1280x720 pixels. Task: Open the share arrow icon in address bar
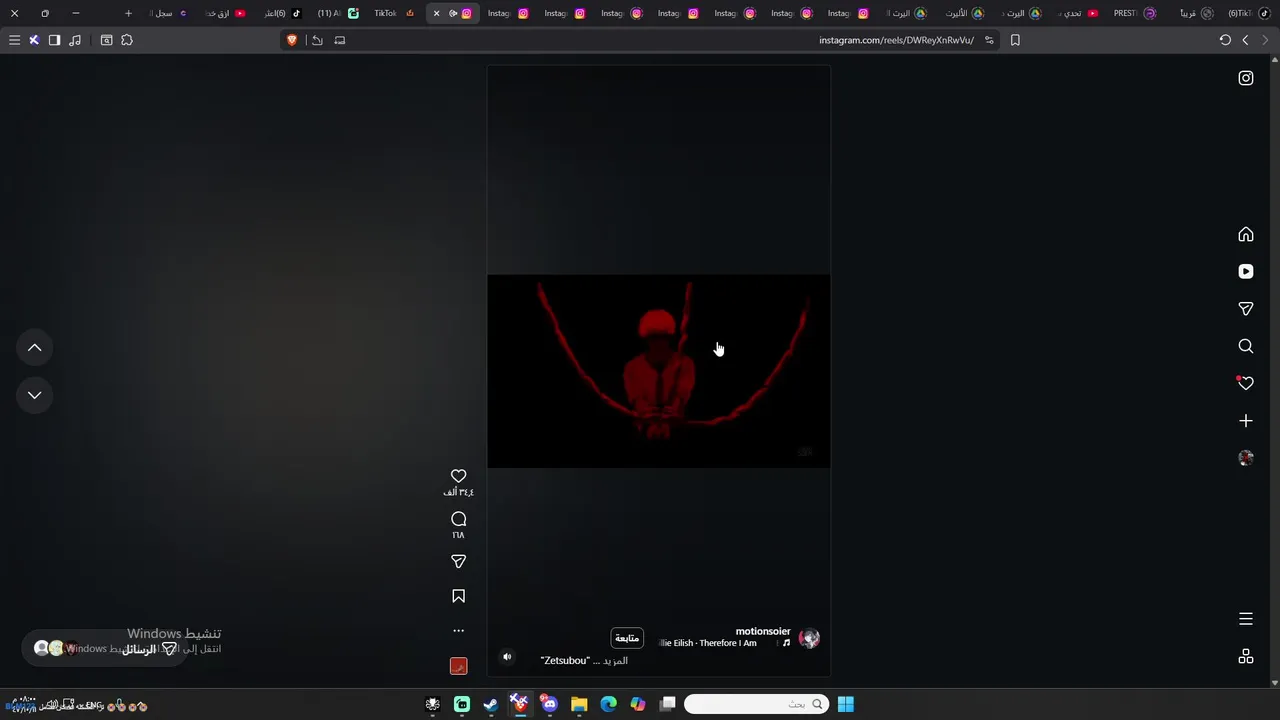click(x=317, y=40)
